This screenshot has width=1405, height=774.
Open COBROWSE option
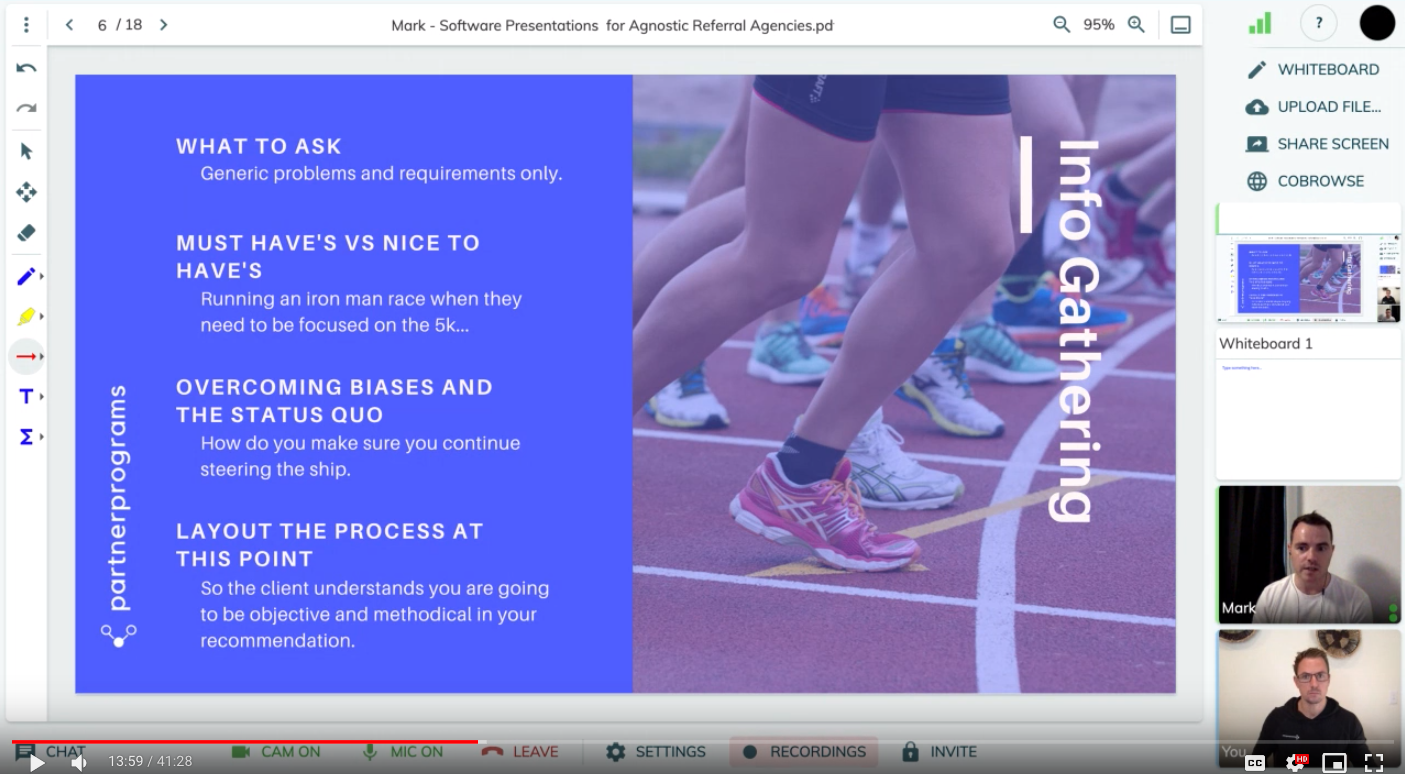tap(1305, 181)
